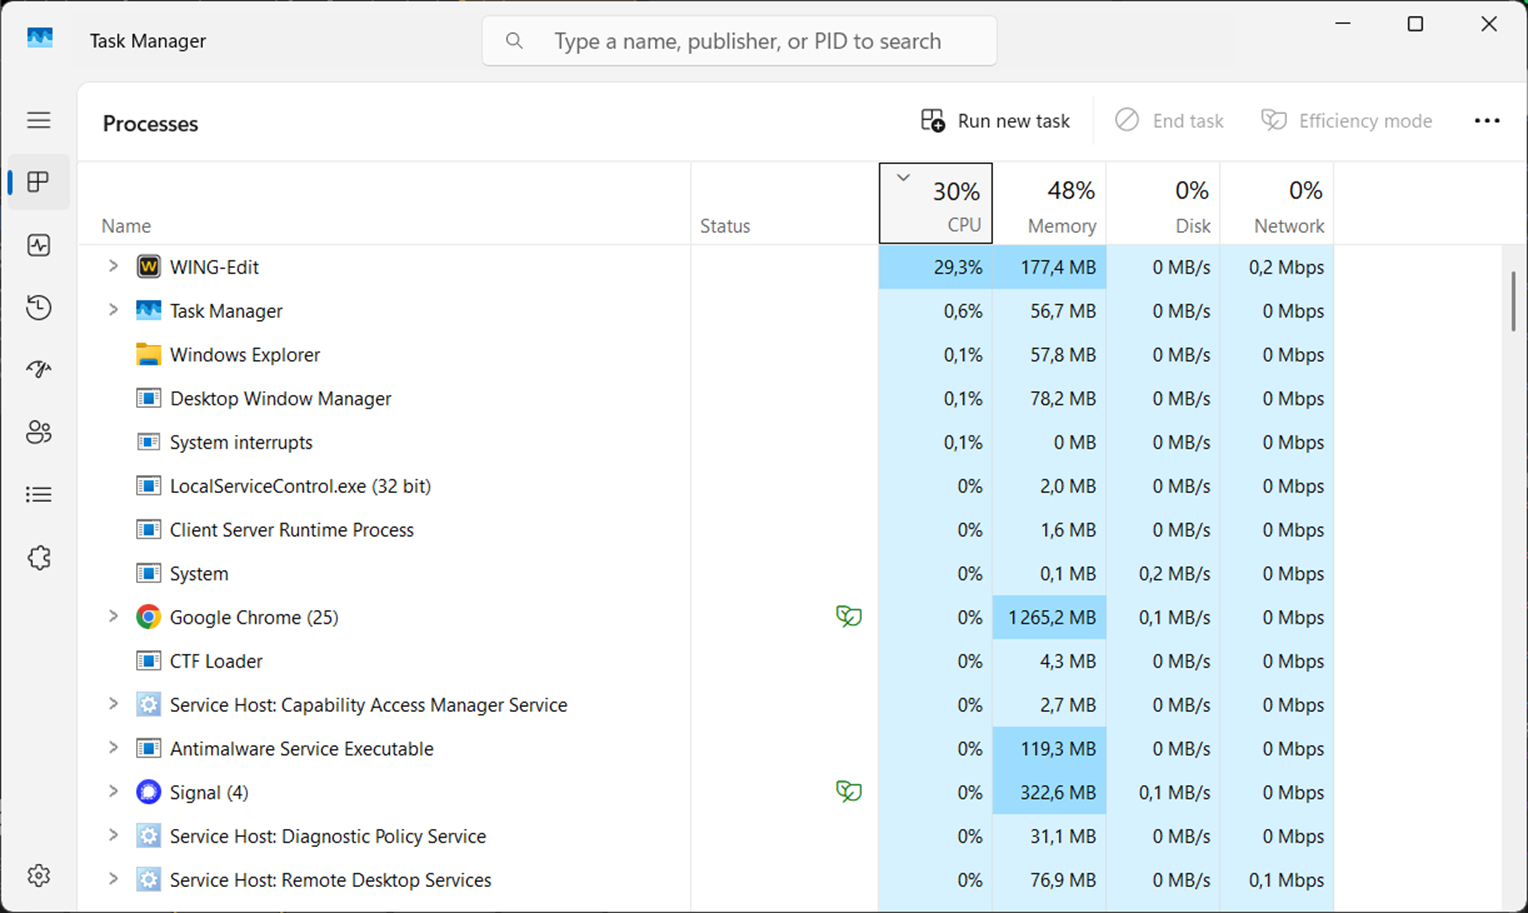Viewport: 1528px width, 913px height.
Task: Sort processes by the Network column
Action: click(x=1277, y=204)
